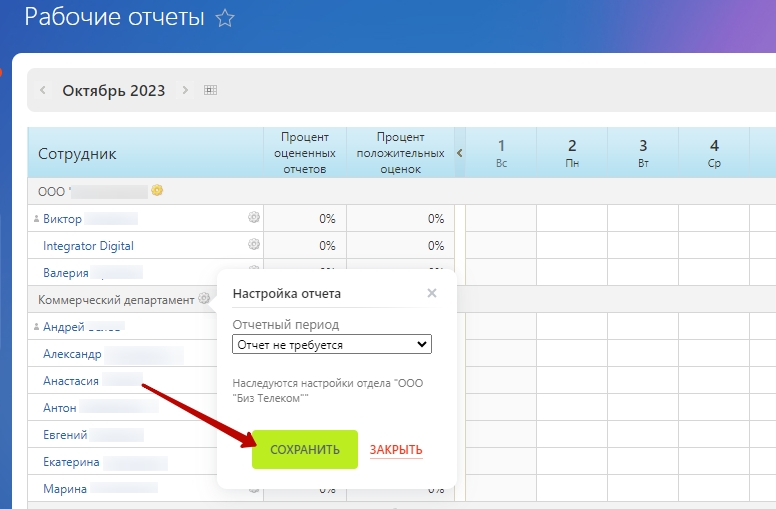Click the Сотрудник column header
This screenshot has height=509, width=776.
click(78, 154)
